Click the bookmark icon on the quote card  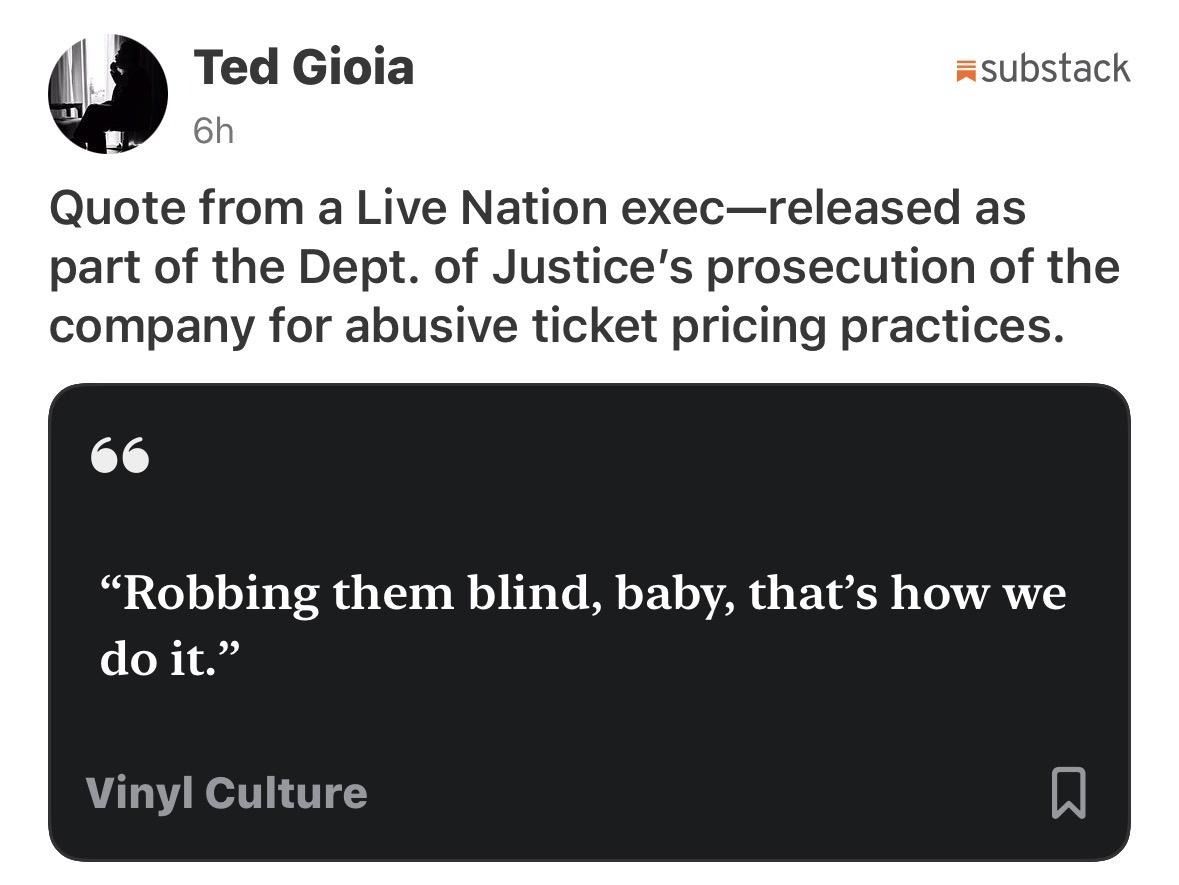click(1068, 793)
